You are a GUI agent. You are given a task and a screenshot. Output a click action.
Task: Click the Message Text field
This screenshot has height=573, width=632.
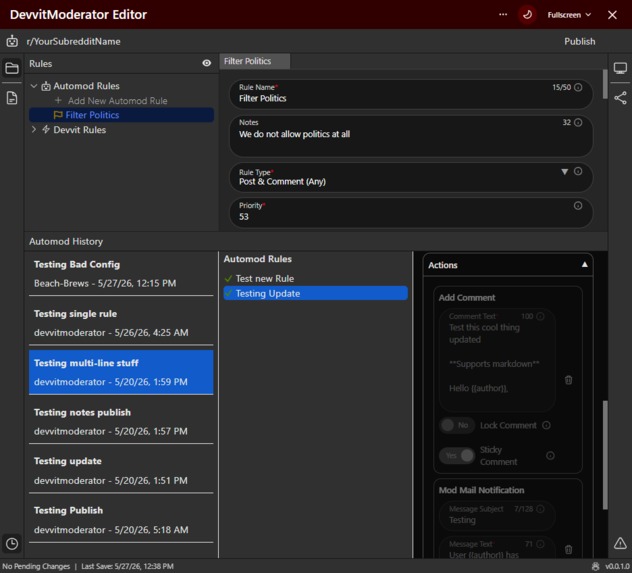click(x=497, y=548)
